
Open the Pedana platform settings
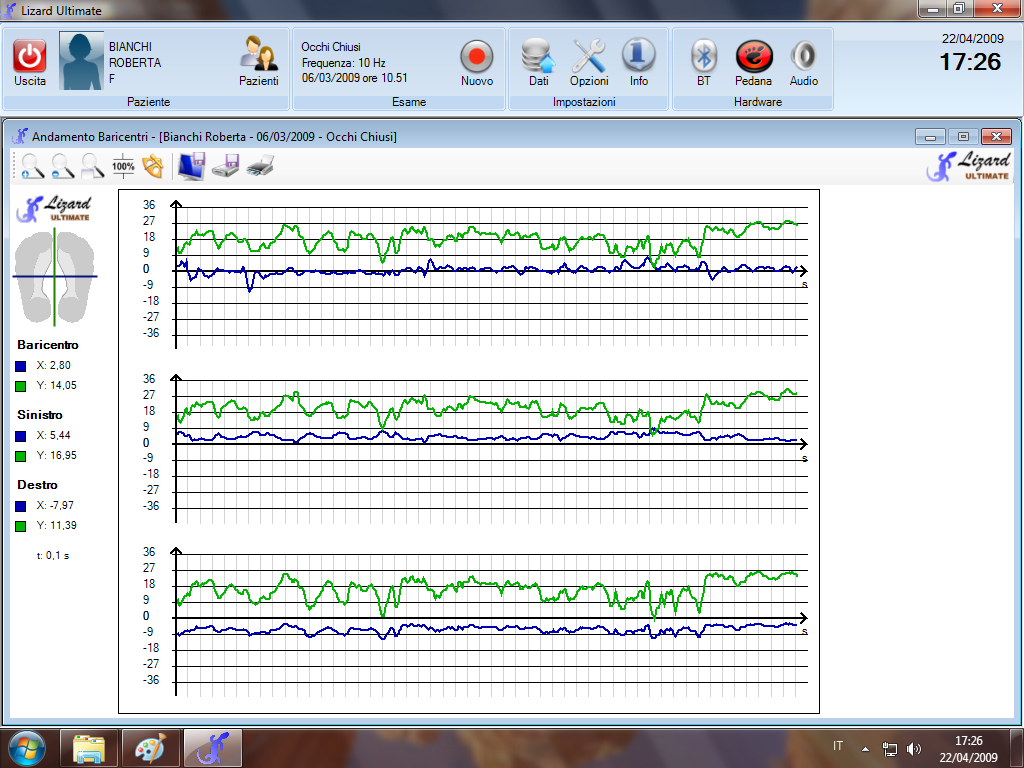tap(753, 57)
